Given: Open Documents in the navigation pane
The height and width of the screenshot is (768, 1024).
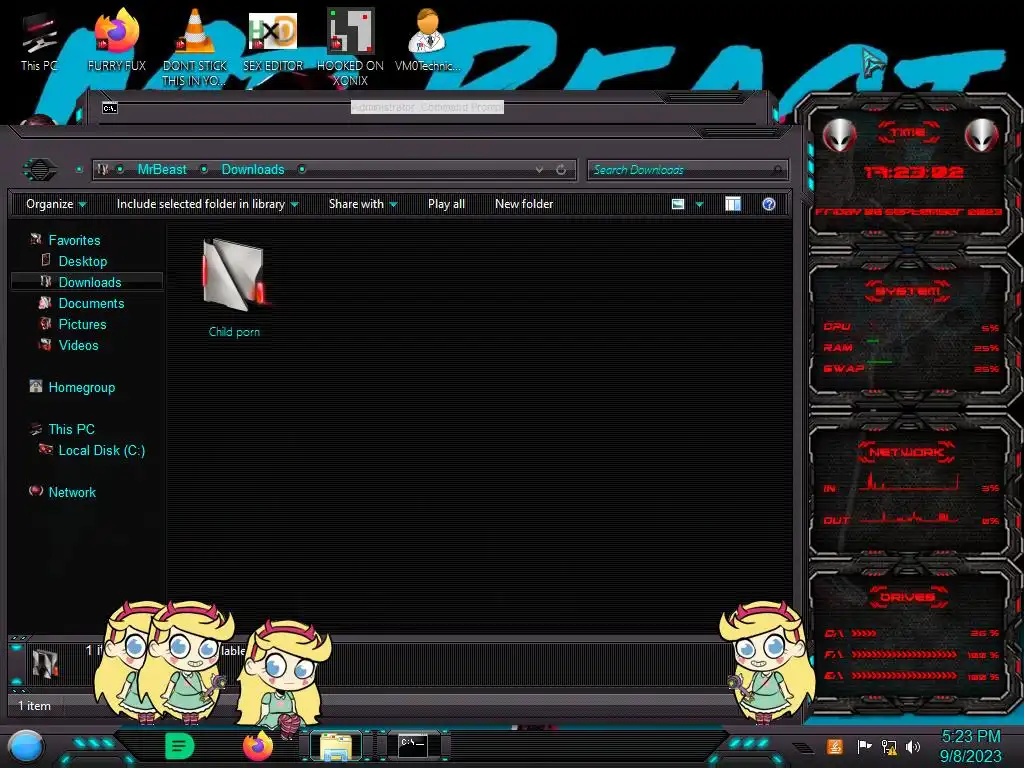Looking at the screenshot, I should point(91,303).
